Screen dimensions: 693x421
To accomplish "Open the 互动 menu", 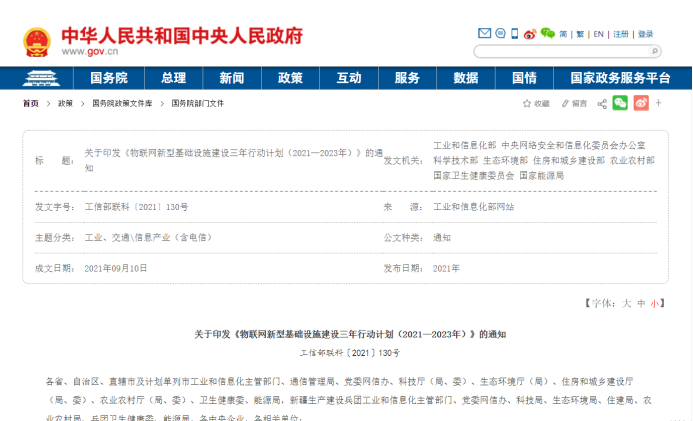I will pyautogui.click(x=349, y=78).
